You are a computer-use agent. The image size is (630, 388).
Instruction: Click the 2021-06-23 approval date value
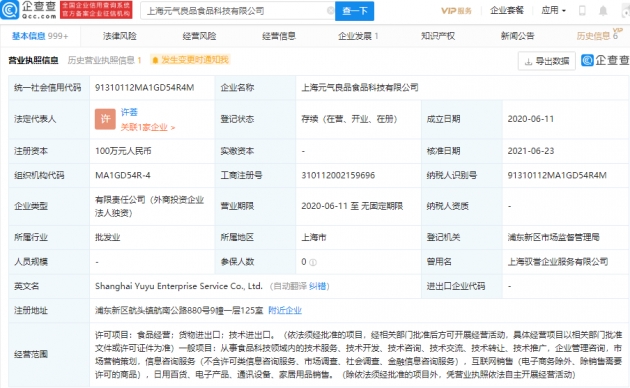[531, 151]
